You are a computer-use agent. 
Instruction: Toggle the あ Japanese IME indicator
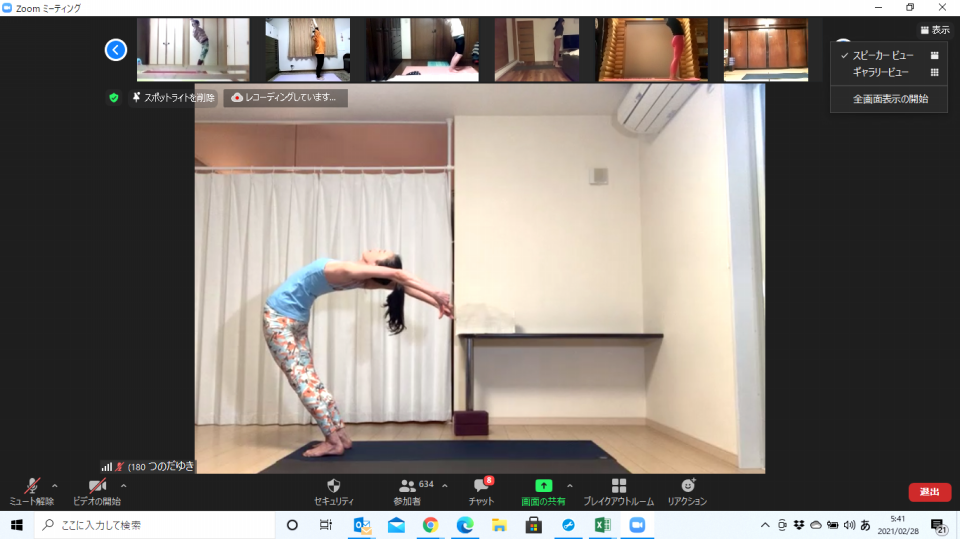point(865,525)
